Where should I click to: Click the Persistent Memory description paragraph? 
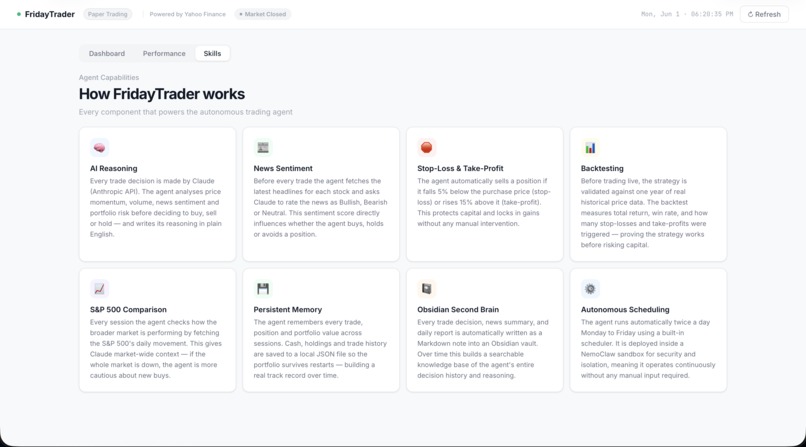320,349
